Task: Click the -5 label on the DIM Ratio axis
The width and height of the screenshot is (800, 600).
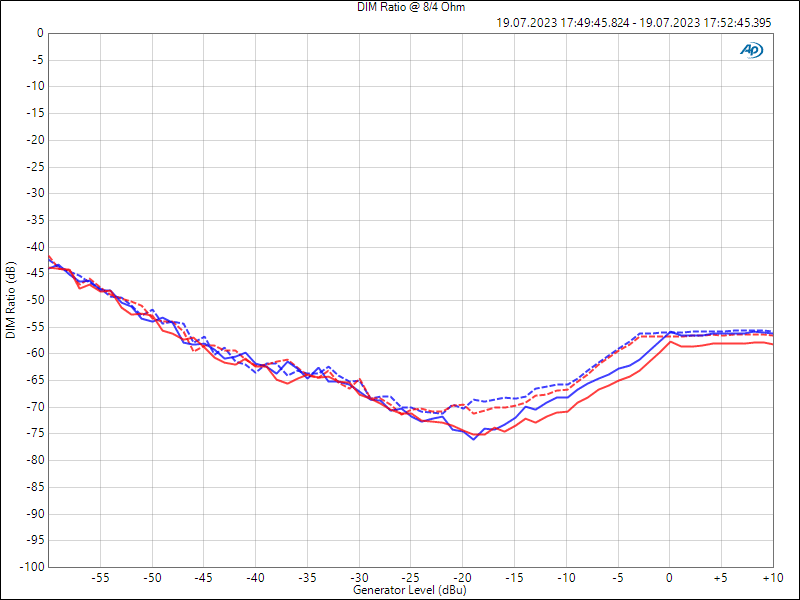Action: pyautogui.click(x=37, y=60)
